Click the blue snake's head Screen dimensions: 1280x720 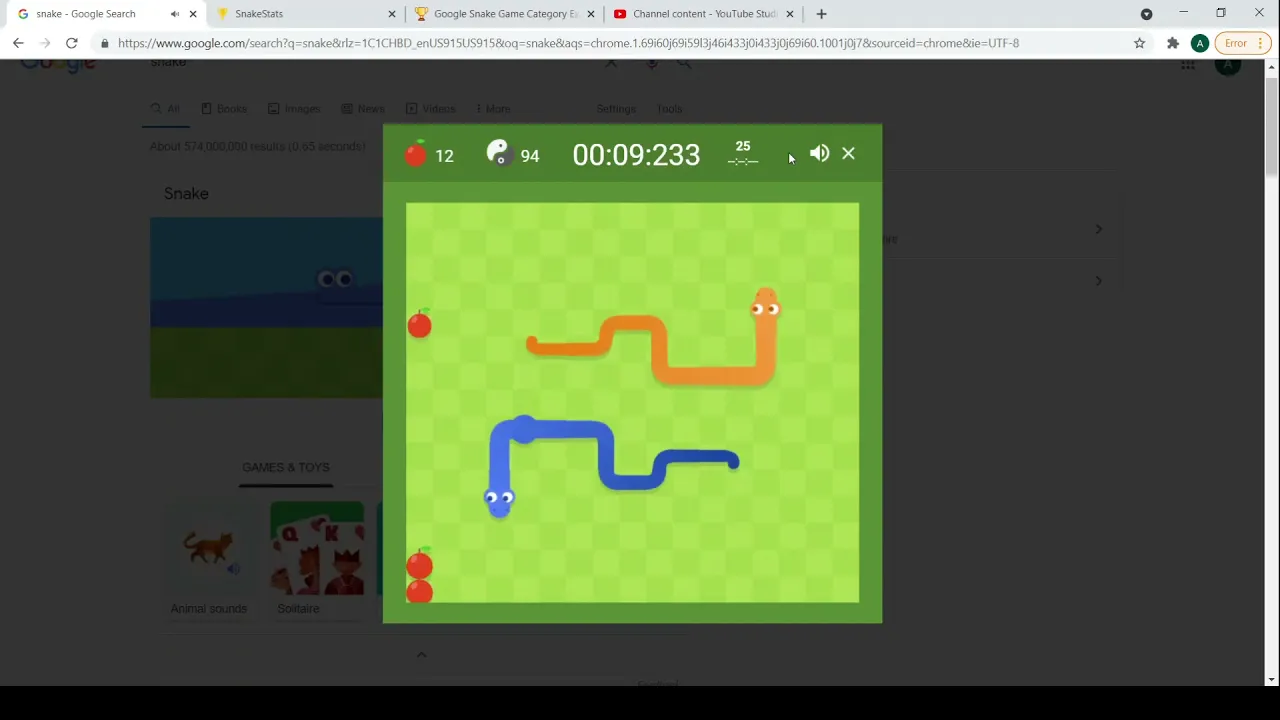(x=499, y=501)
